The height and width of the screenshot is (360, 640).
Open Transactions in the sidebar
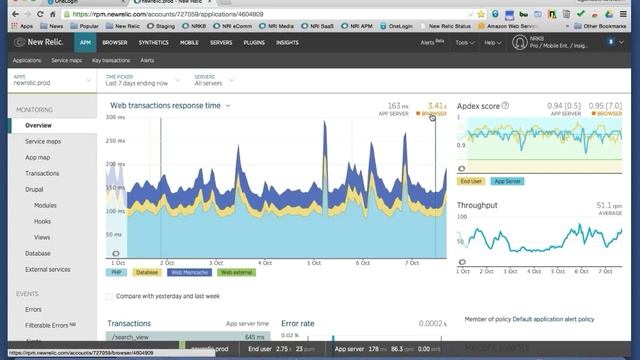(x=42, y=173)
